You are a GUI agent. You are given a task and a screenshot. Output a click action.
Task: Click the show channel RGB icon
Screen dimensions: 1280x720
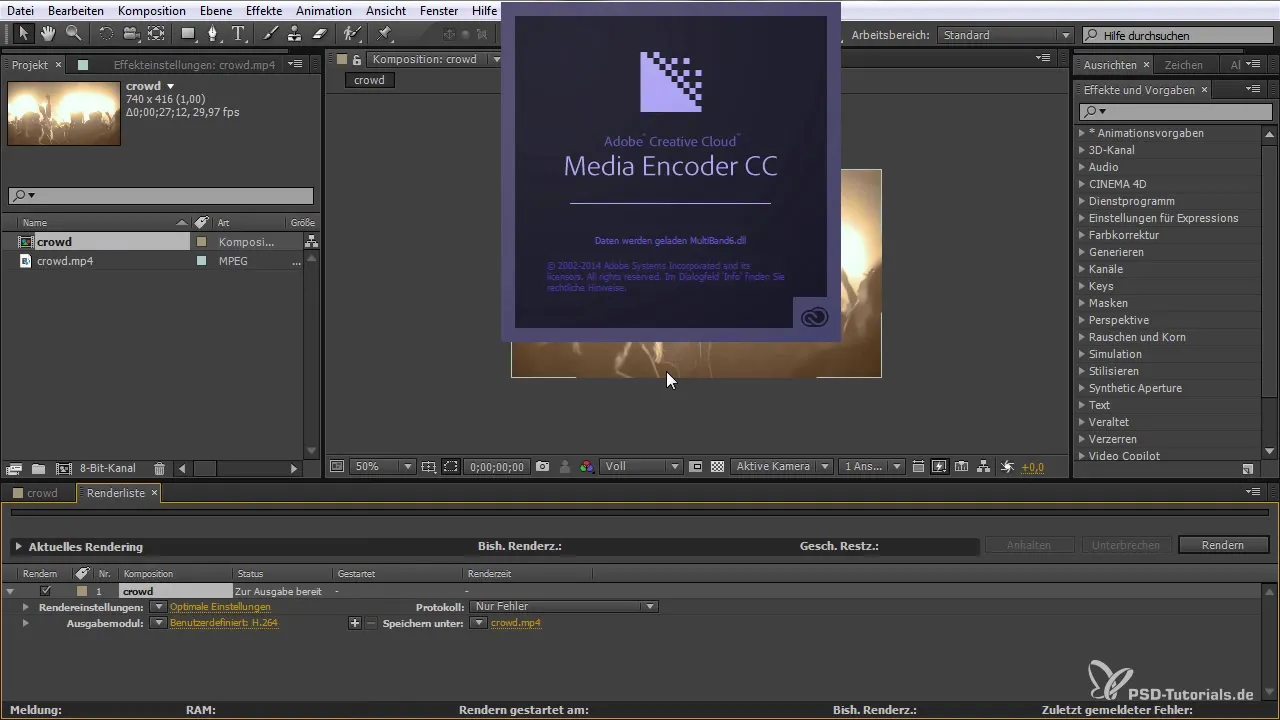click(587, 467)
